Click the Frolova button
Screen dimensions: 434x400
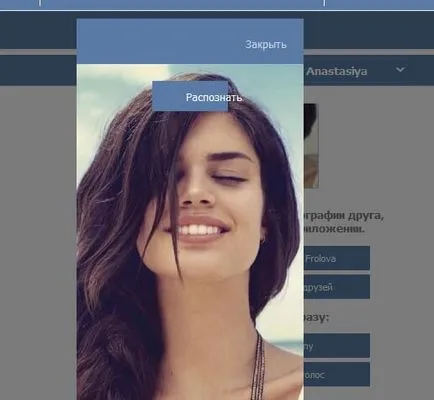coord(337,258)
